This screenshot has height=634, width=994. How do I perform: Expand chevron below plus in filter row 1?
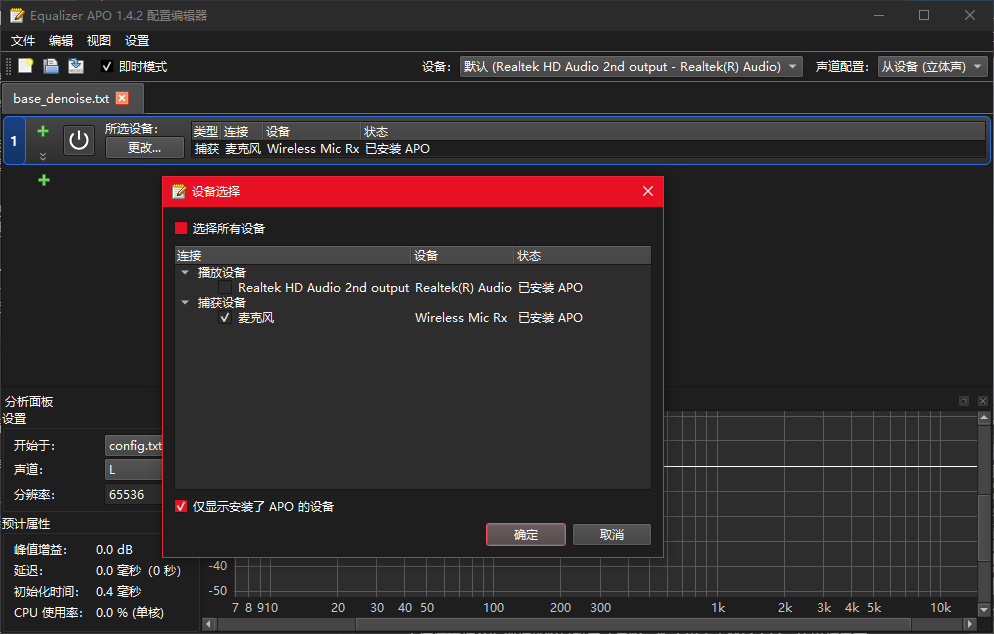pyautogui.click(x=43, y=156)
